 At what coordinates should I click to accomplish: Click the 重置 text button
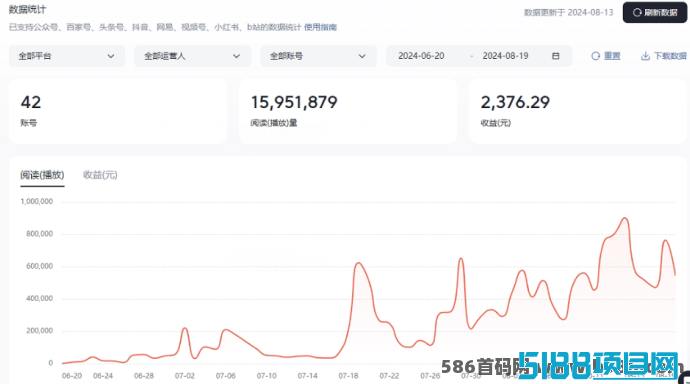tap(612, 56)
